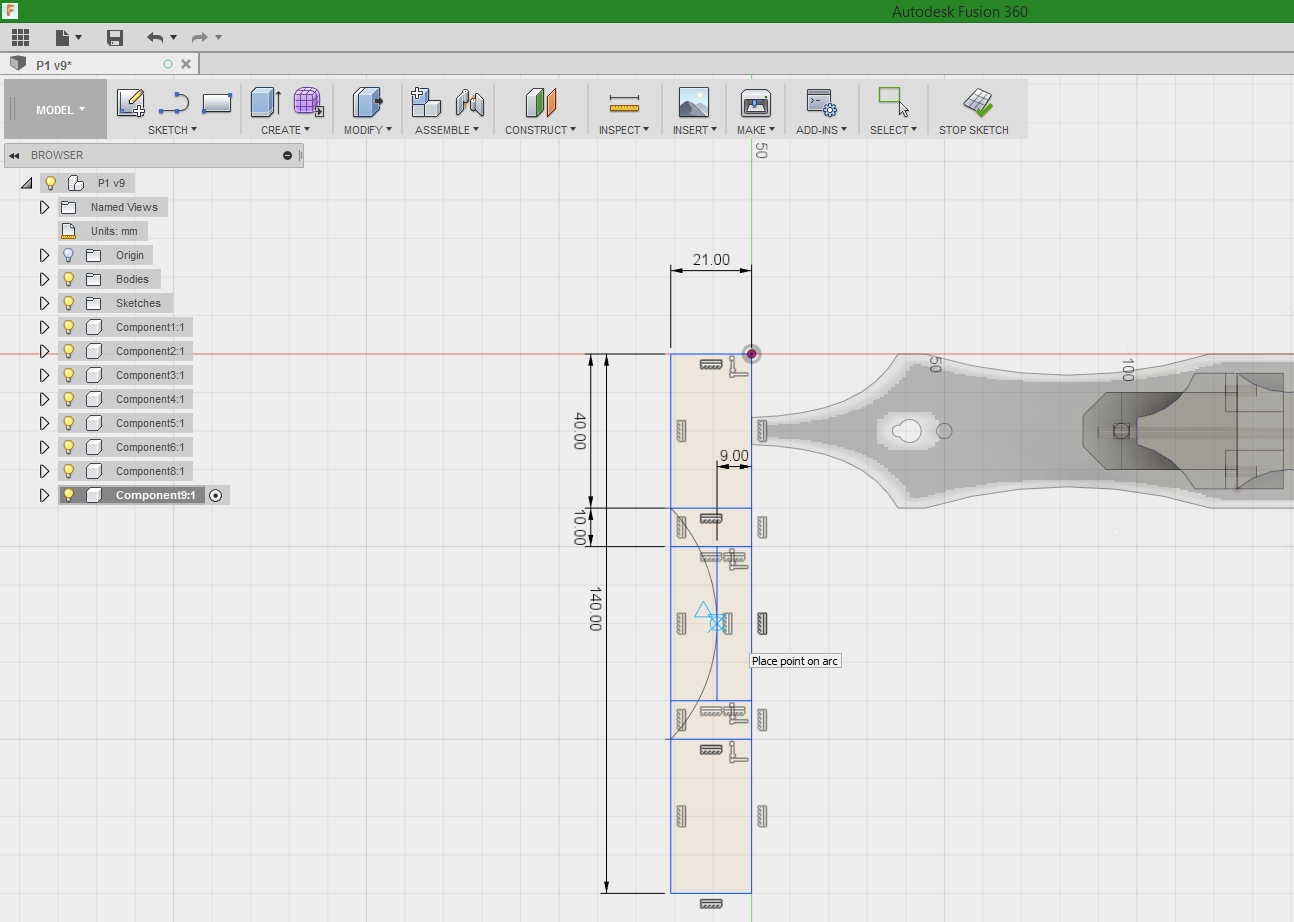Screen dimensions: 1294x922
Task: Select the New Component assemble tool
Action: (426, 102)
